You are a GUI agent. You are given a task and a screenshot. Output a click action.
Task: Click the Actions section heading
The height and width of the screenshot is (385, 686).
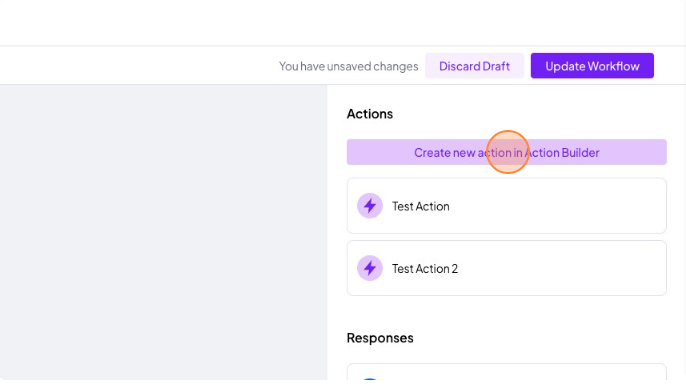coord(370,114)
